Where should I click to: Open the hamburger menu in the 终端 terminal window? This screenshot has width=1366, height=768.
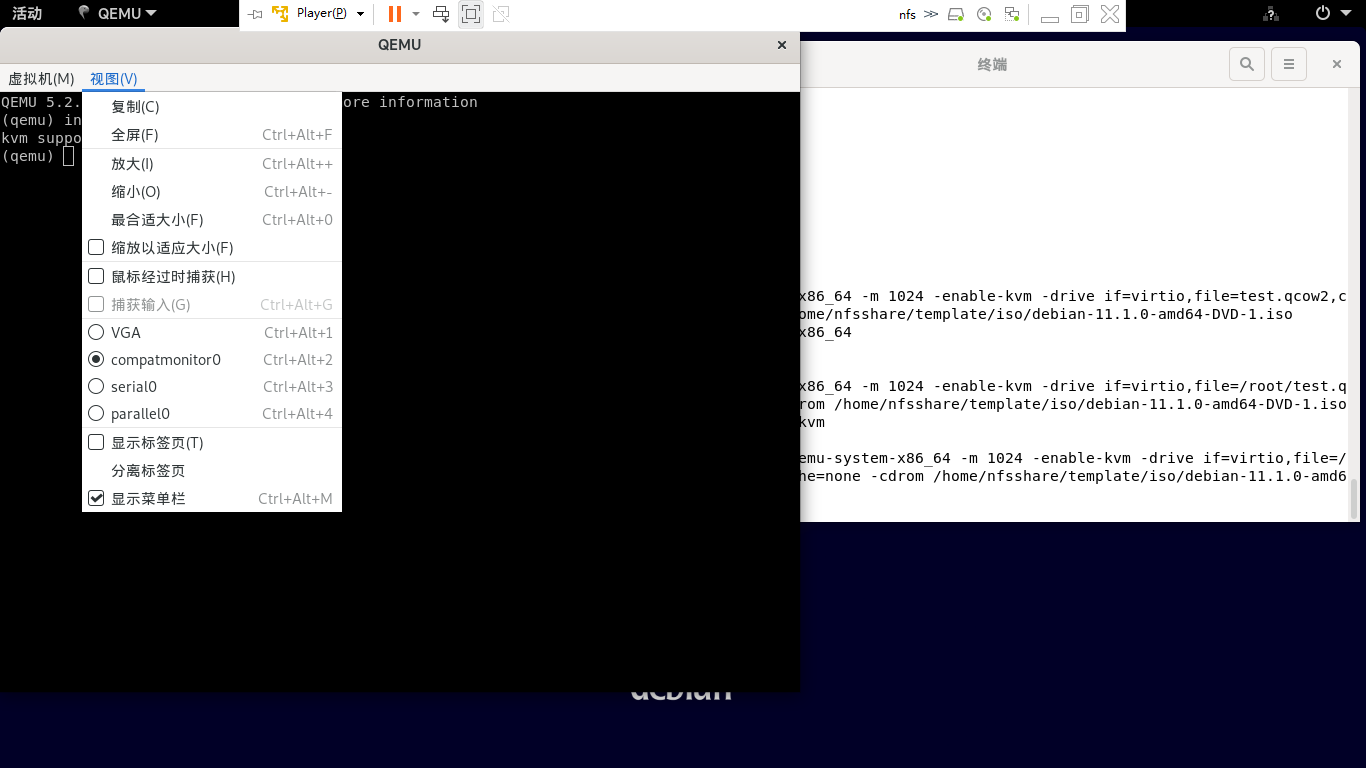pyautogui.click(x=1290, y=64)
